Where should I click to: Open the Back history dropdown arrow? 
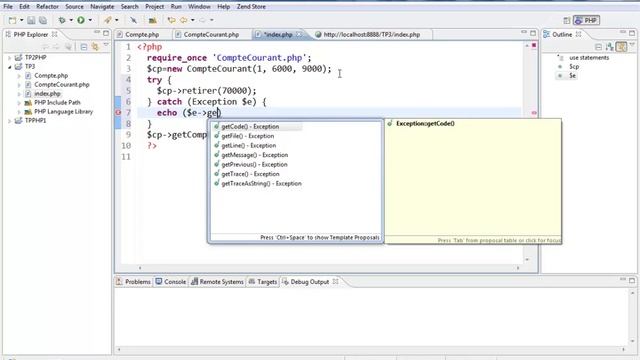pos(193,20)
